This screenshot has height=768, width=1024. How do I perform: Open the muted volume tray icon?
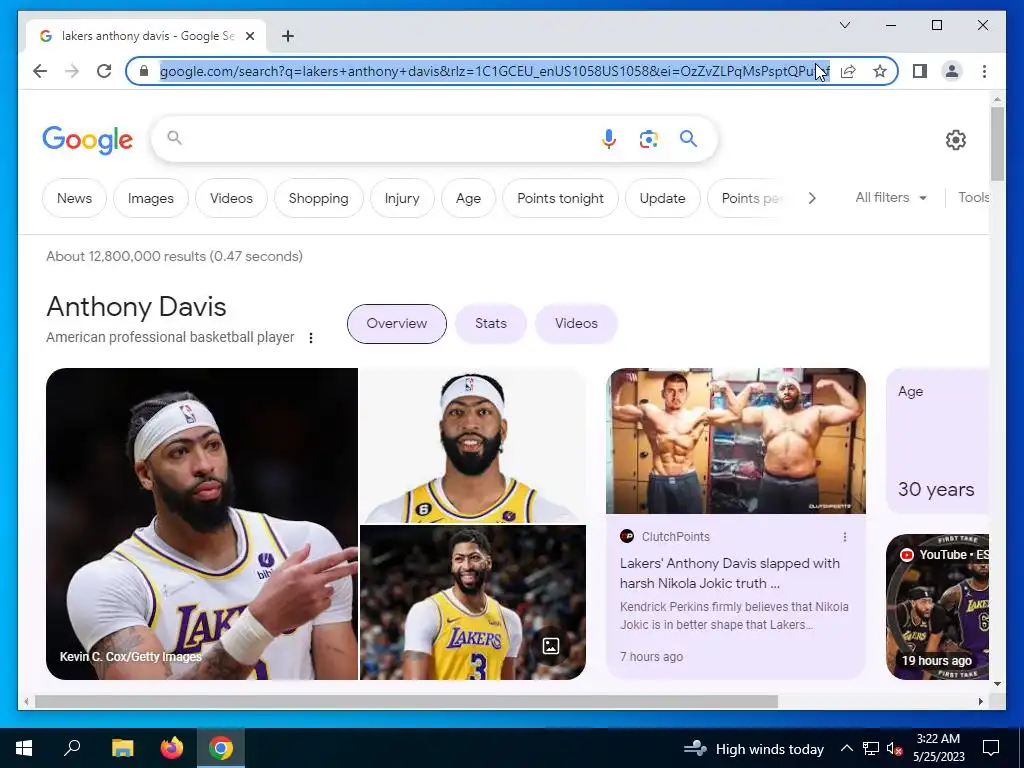pyautogui.click(x=894, y=748)
